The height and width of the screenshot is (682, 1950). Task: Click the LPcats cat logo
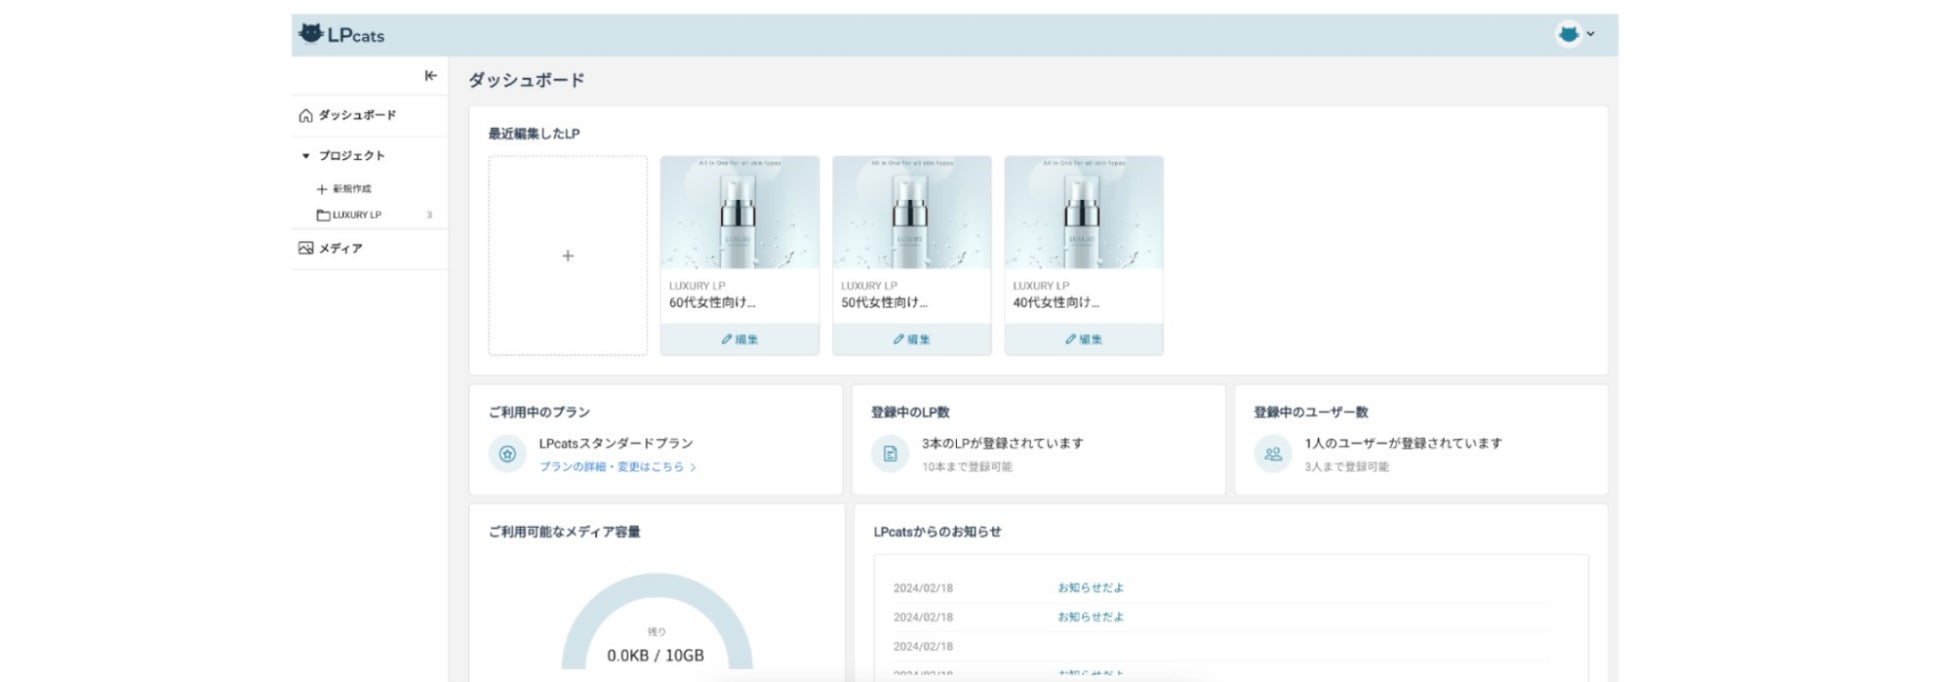[342, 34]
